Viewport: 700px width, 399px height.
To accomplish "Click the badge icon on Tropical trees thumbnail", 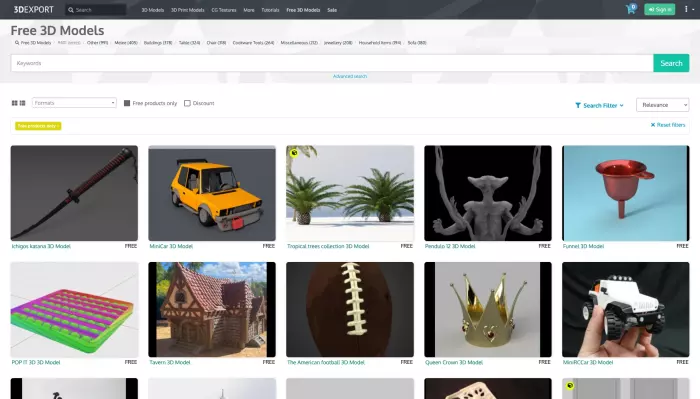I will pos(294,153).
